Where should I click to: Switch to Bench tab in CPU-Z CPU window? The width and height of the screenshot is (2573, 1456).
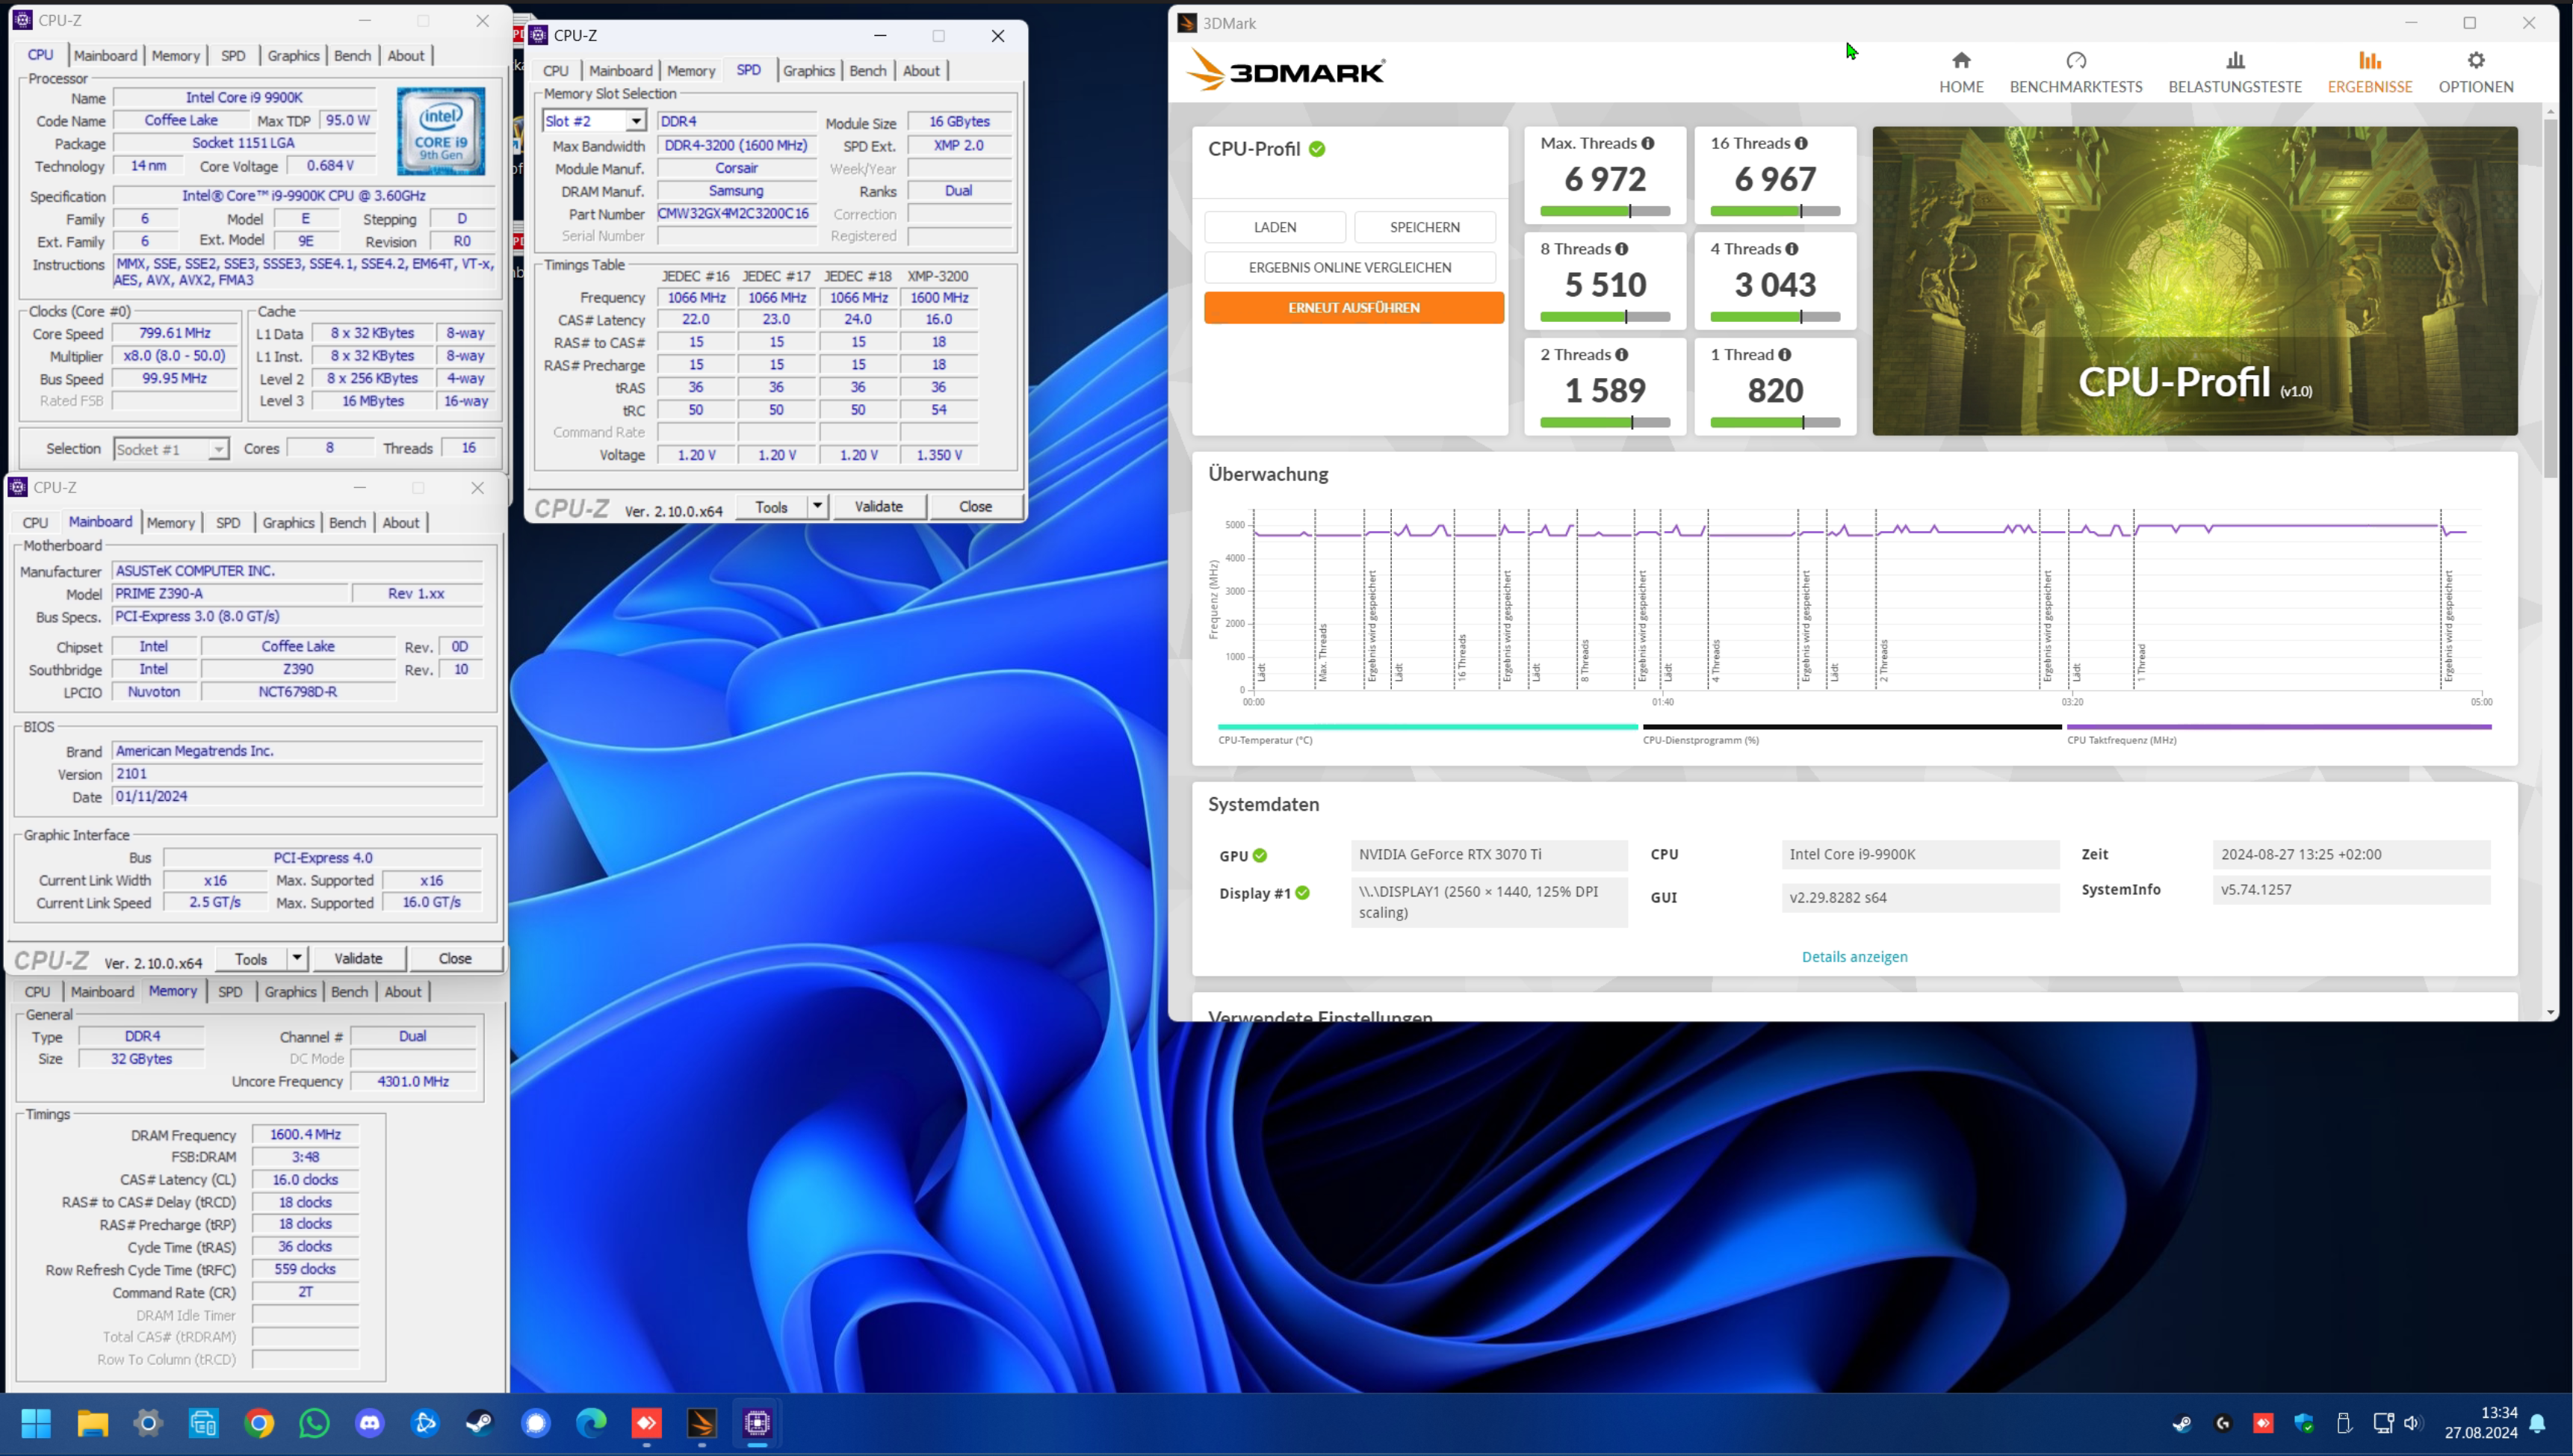352,56
